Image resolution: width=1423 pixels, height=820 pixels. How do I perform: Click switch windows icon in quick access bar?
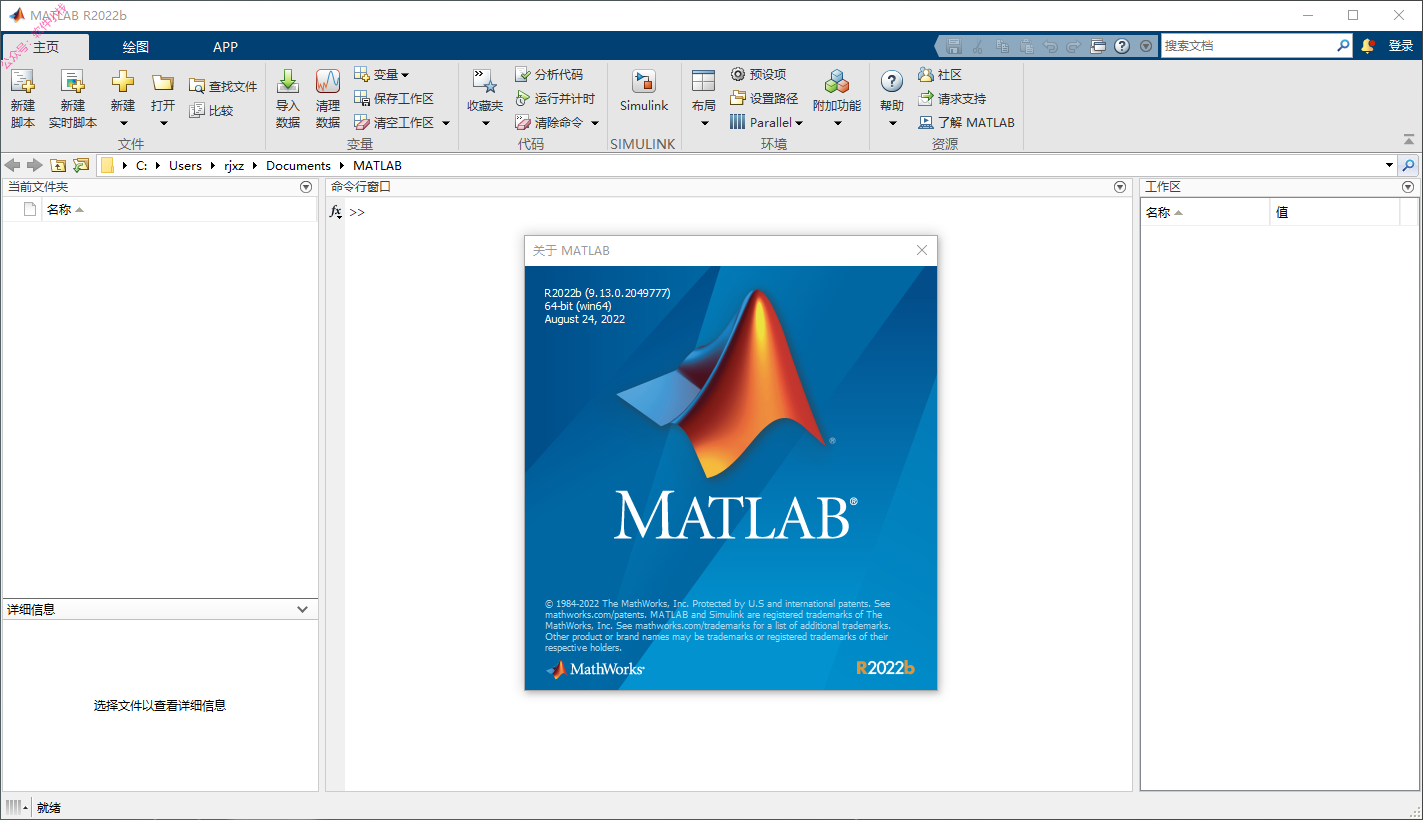pyautogui.click(x=1098, y=46)
